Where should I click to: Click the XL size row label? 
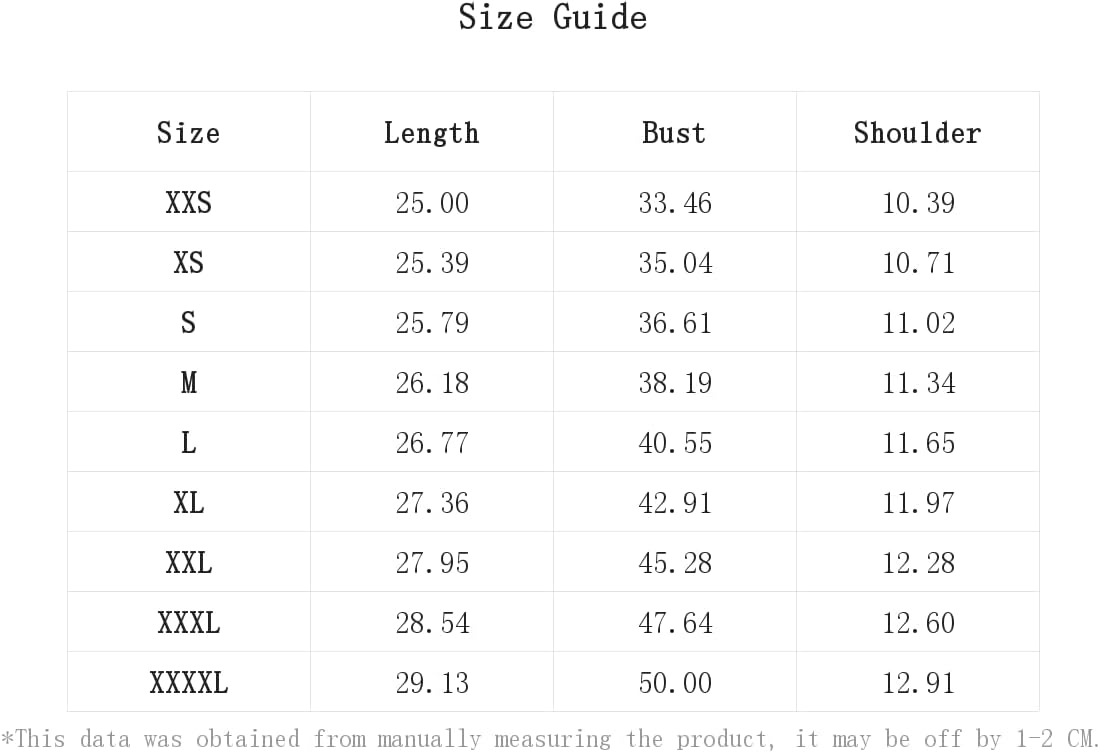click(x=189, y=503)
